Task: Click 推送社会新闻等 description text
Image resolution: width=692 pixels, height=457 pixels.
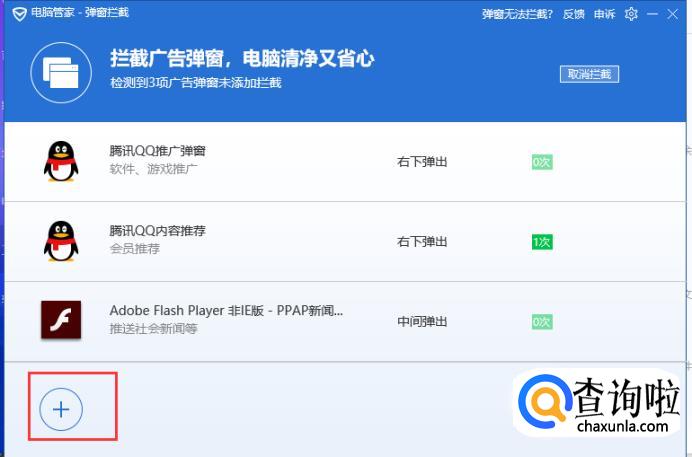Action: click(x=153, y=329)
